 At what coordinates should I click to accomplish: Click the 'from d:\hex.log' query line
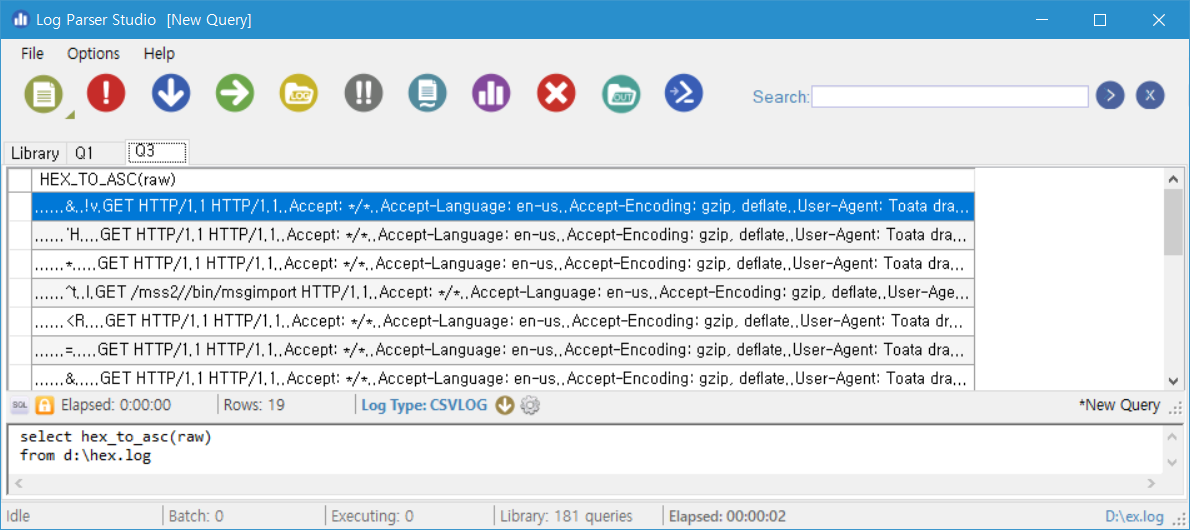coord(85,456)
